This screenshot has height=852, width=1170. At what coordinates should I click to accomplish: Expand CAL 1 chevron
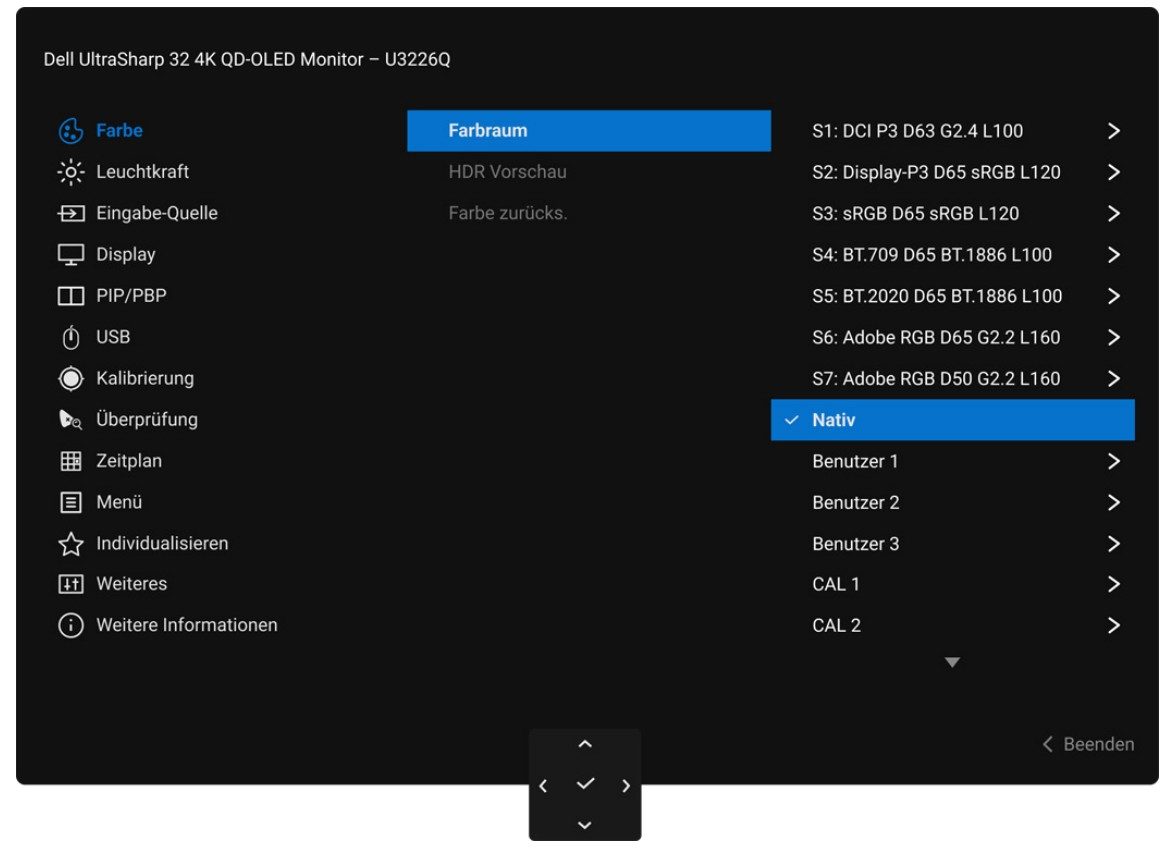(x=1113, y=584)
